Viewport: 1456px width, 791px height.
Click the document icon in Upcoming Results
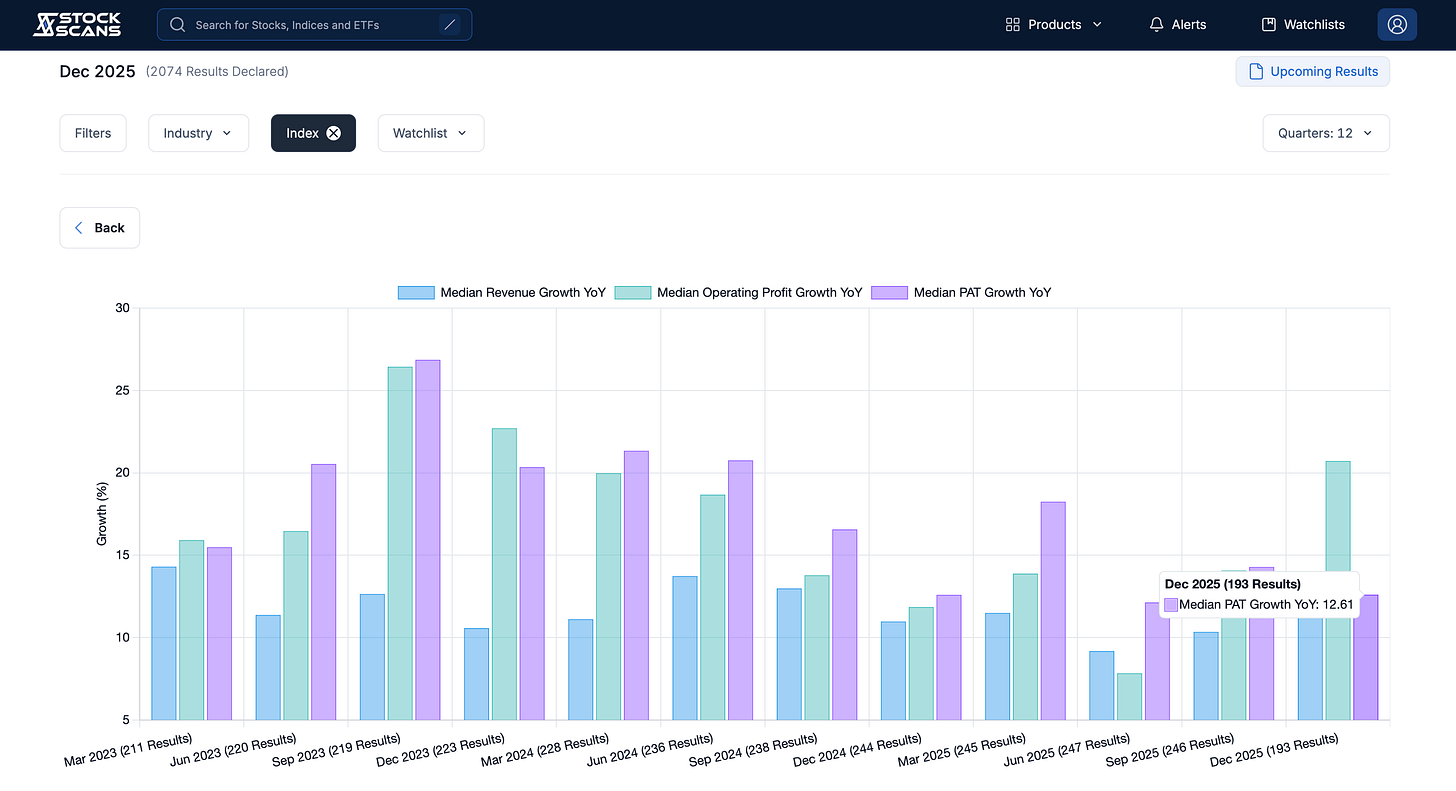tap(1256, 71)
